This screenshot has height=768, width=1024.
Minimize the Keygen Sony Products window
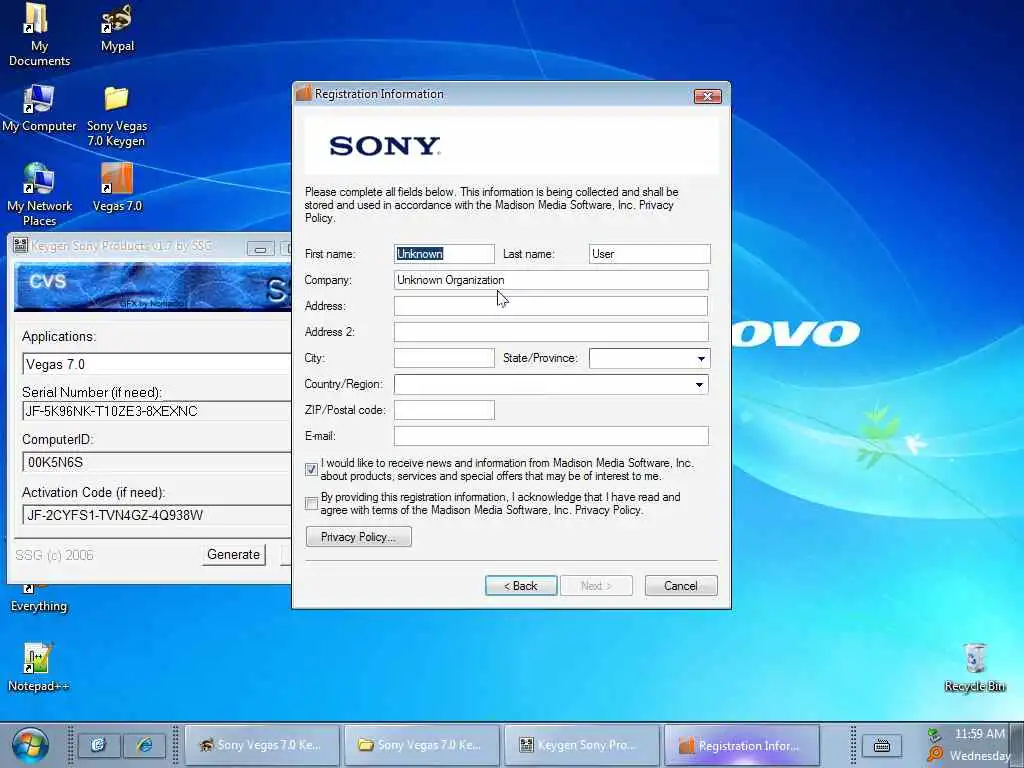pyautogui.click(x=260, y=249)
